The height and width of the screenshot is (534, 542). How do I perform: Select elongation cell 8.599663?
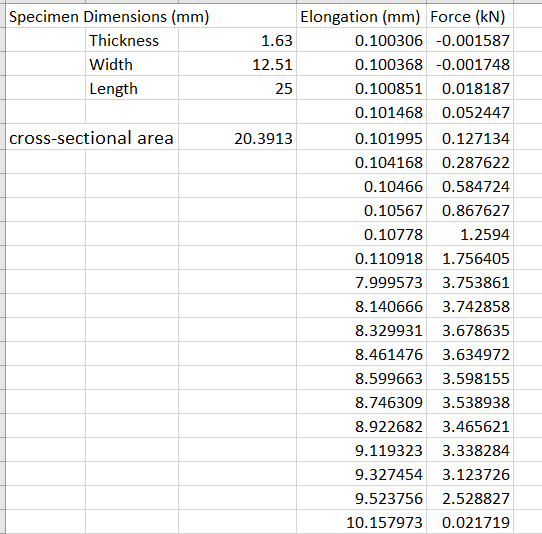tap(362, 378)
